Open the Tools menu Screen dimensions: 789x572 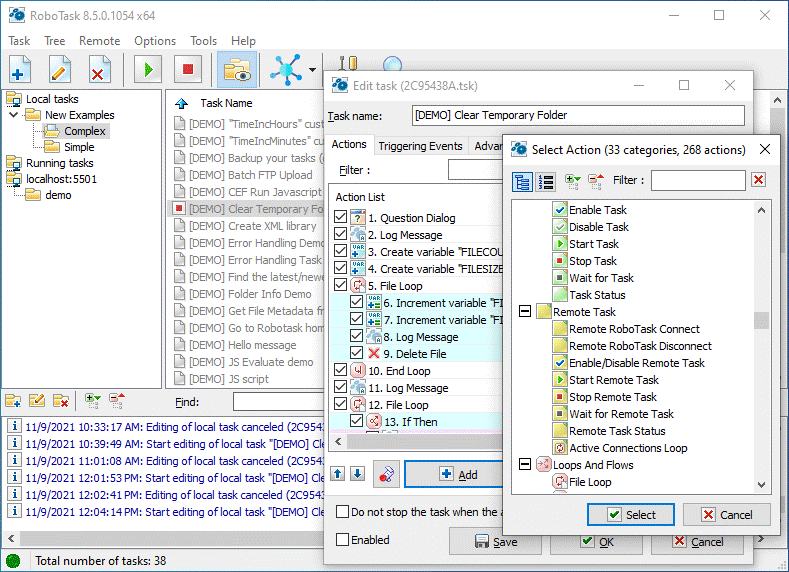203,41
